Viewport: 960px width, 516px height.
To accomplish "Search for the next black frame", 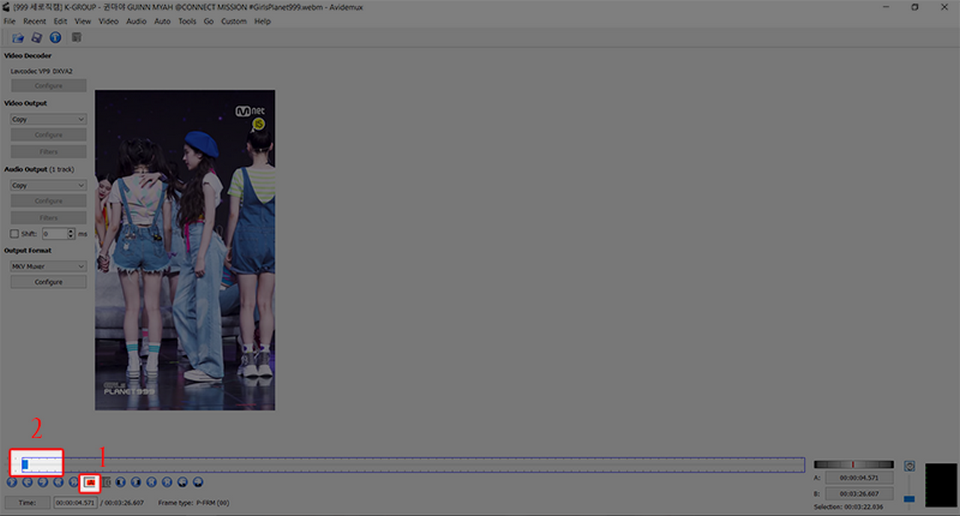I will (x=136, y=482).
